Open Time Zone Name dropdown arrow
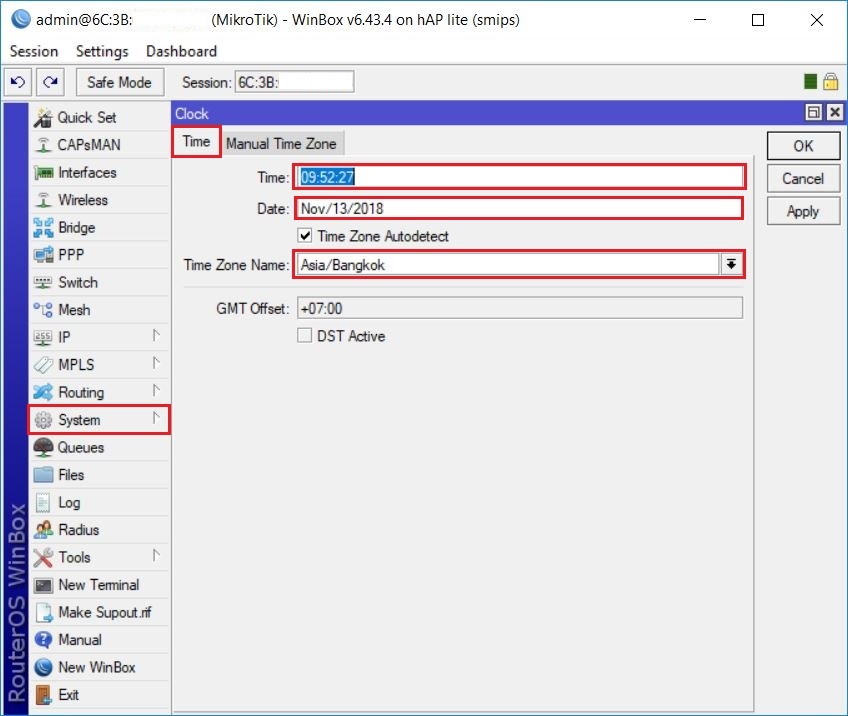Image resolution: width=848 pixels, height=716 pixels. [731, 264]
